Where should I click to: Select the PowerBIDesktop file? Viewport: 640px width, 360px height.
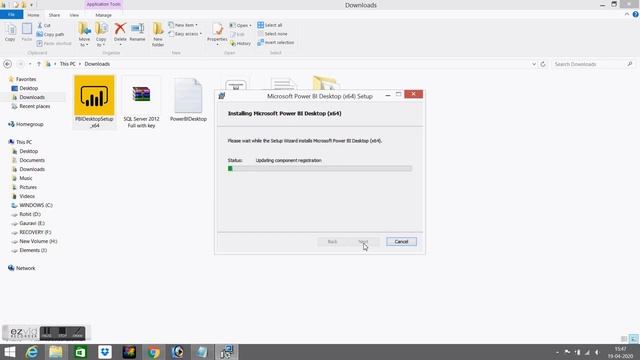[188, 100]
